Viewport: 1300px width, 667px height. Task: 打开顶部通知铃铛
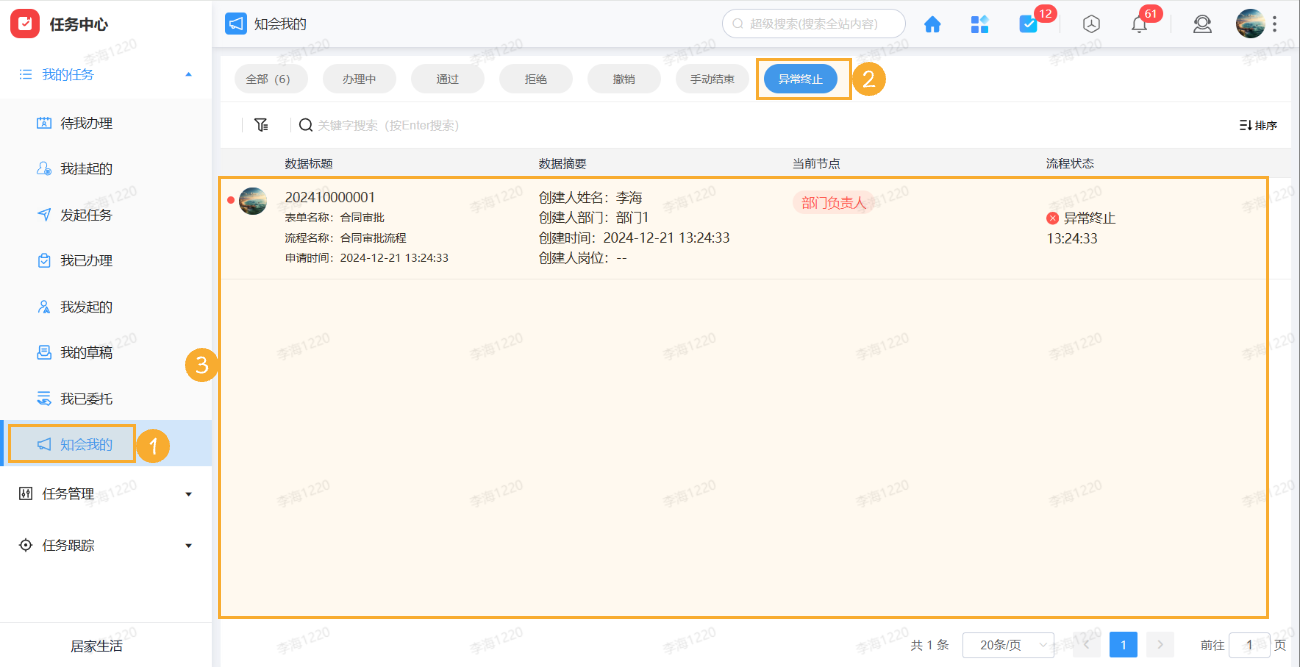pos(1138,23)
